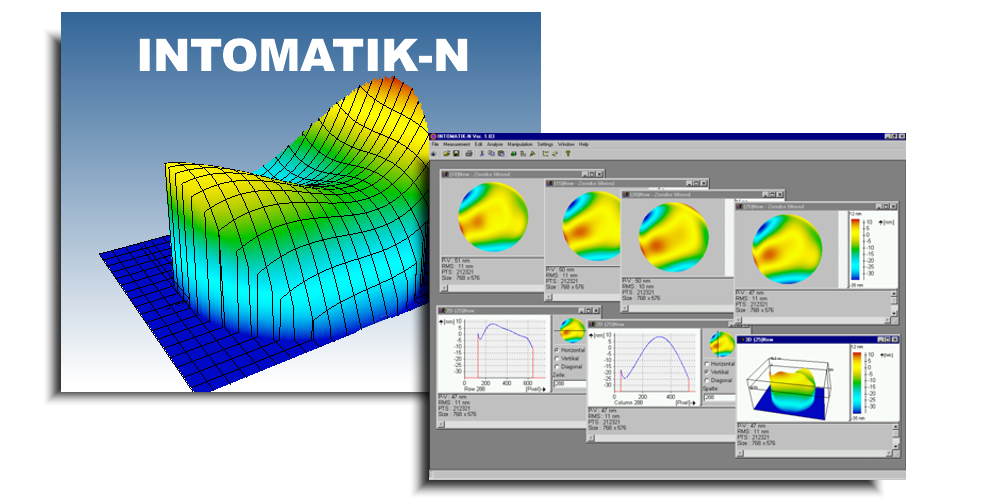The height and width of the screenshot is (500, 1000).
Task: Open the File menu
Action: [x=435, y=144]
